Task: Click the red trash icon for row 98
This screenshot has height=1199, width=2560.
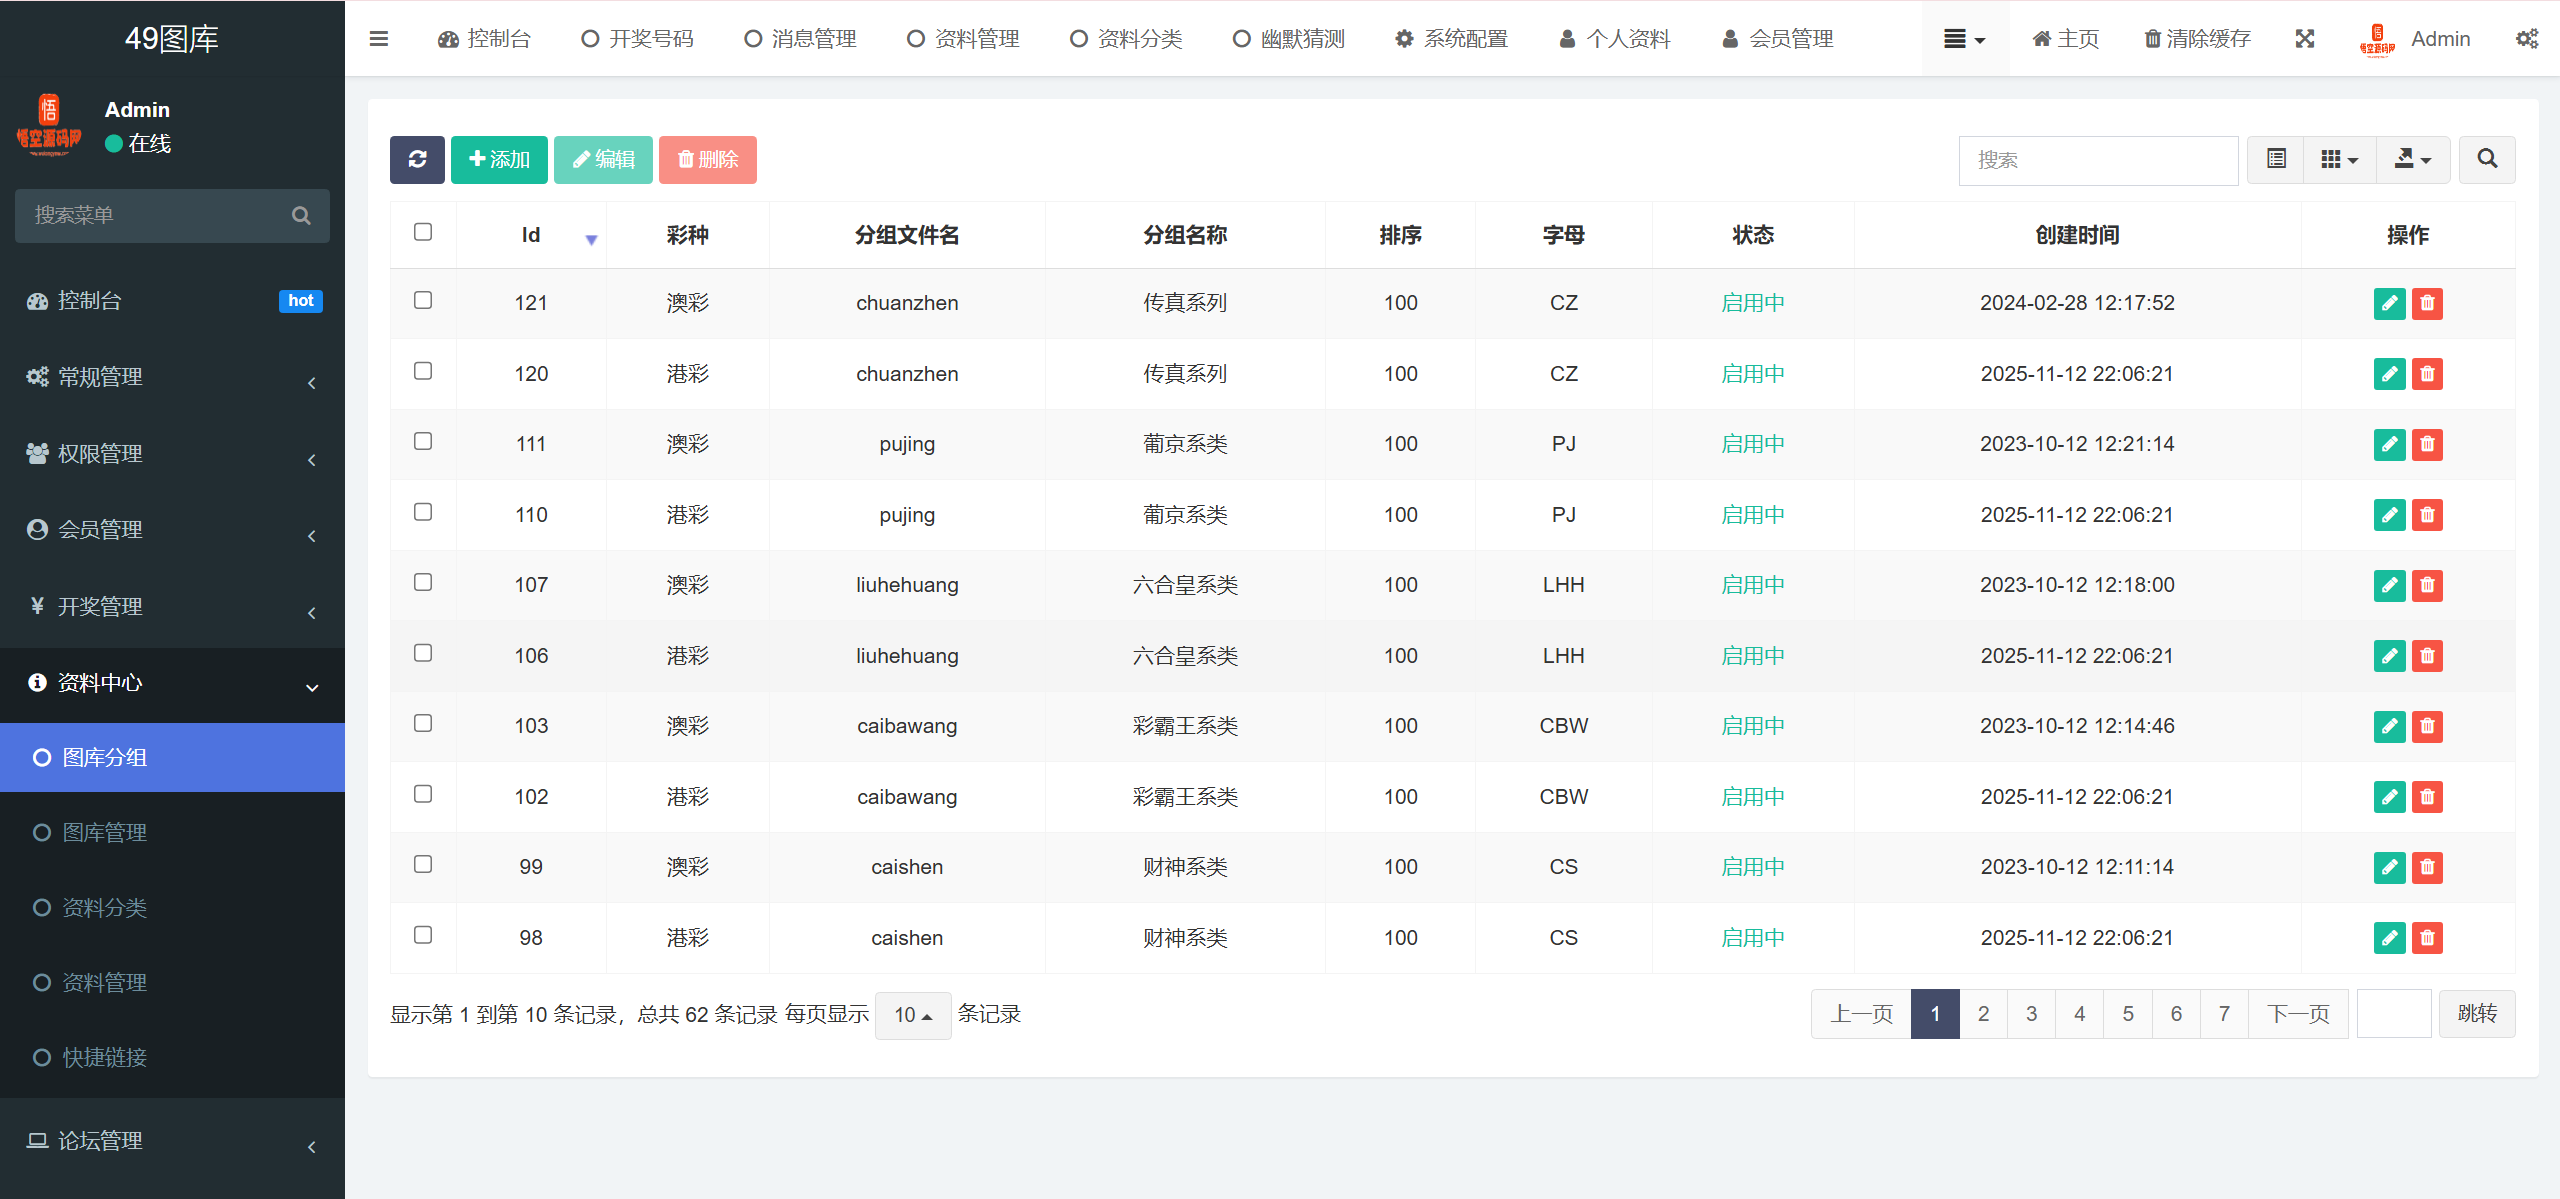Action: click(2427, 938)
